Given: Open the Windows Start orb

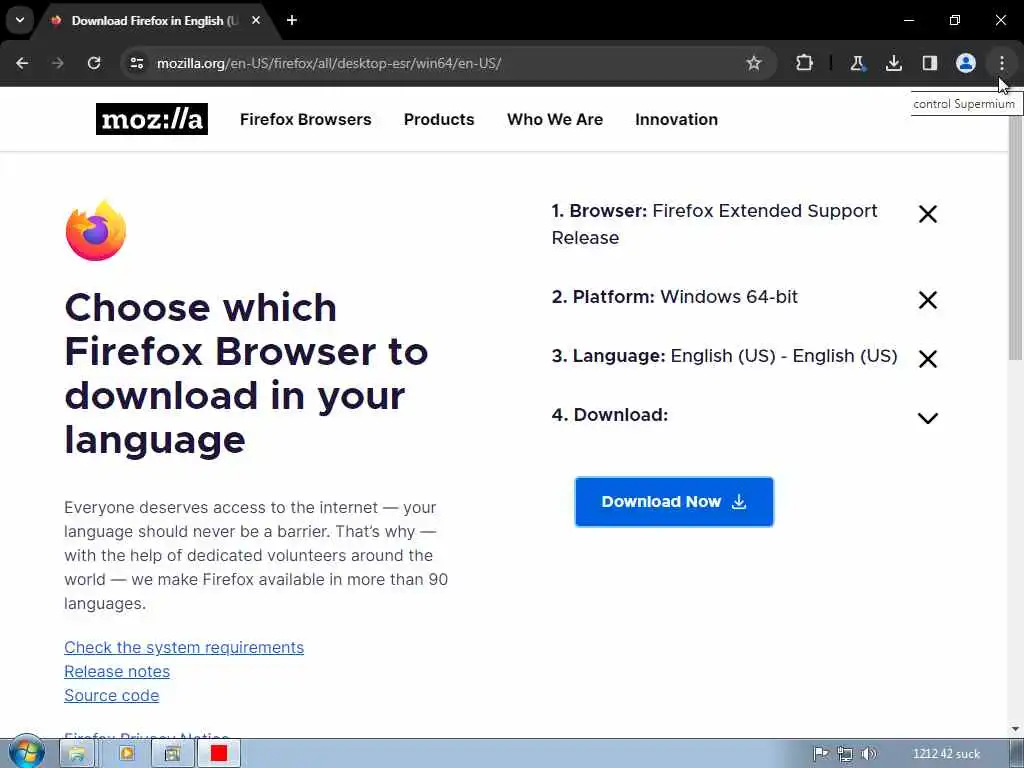Looking at the screenshot, I should [x=26, y=753].
